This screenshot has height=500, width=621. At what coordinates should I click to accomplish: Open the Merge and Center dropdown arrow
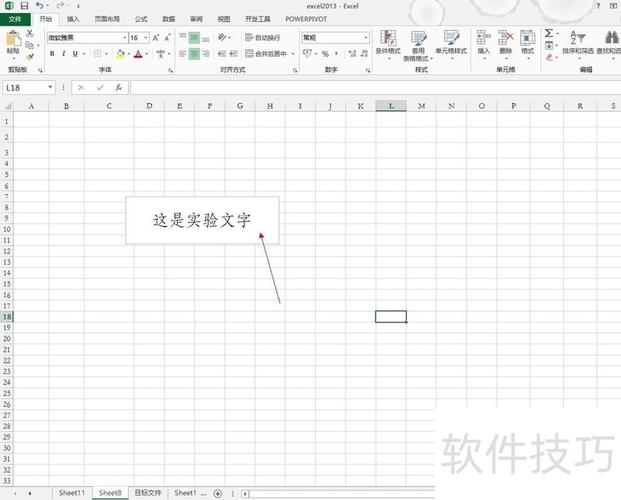(293, 53)
